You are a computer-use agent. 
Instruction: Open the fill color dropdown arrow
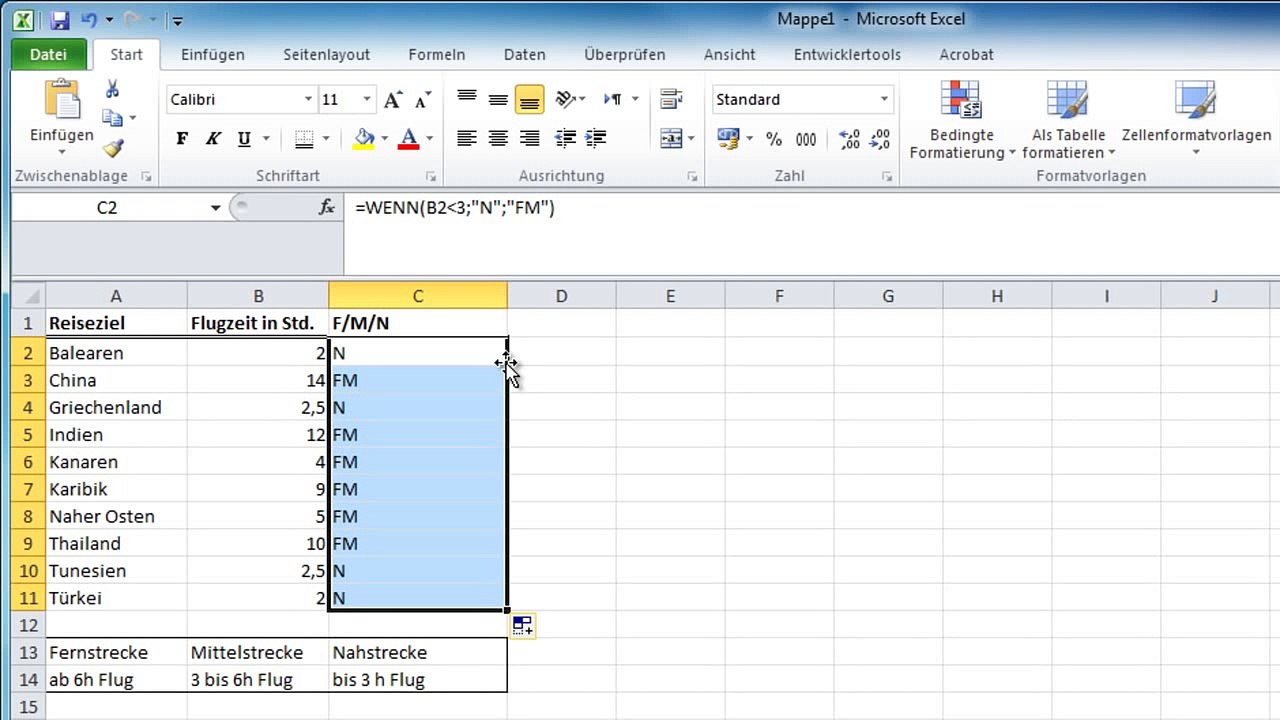pyautogui.click(x=385, y=139)
